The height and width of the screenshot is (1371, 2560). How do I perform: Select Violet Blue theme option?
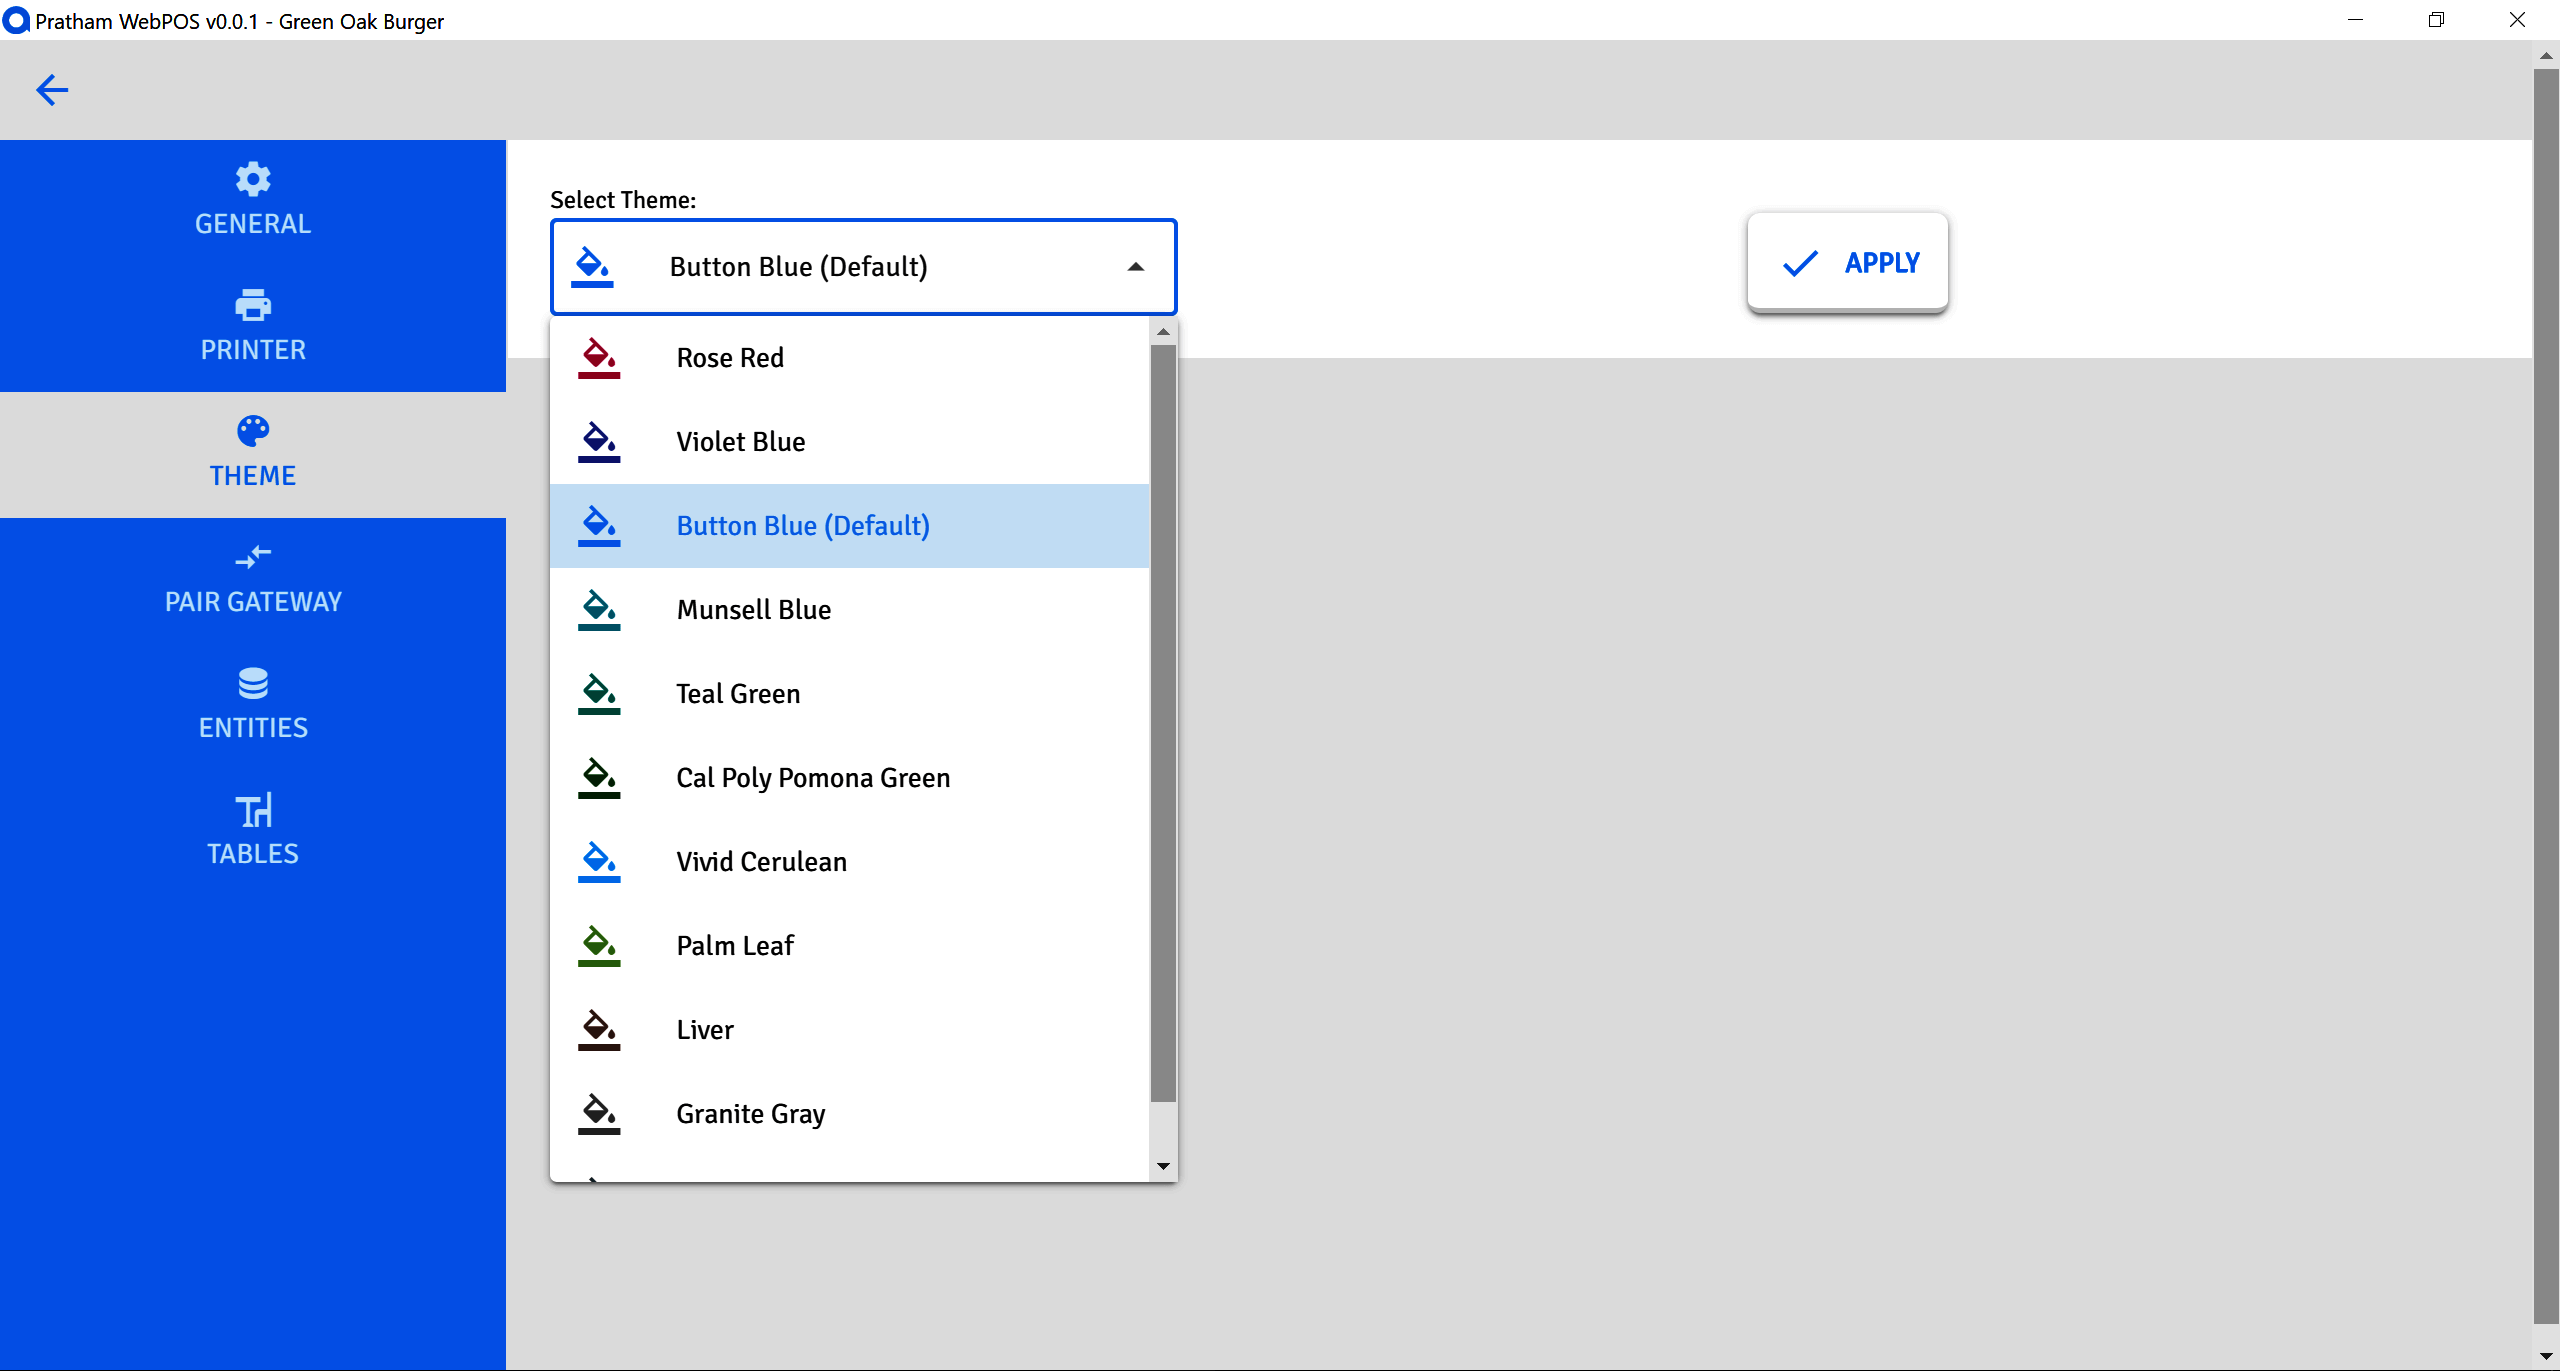click(740, 442)
